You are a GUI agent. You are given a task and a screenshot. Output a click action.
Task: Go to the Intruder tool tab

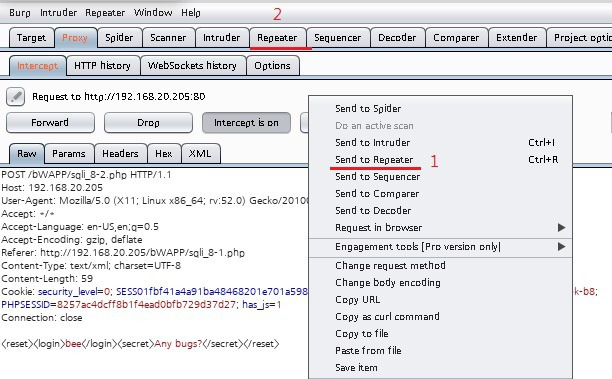(222, 37)
